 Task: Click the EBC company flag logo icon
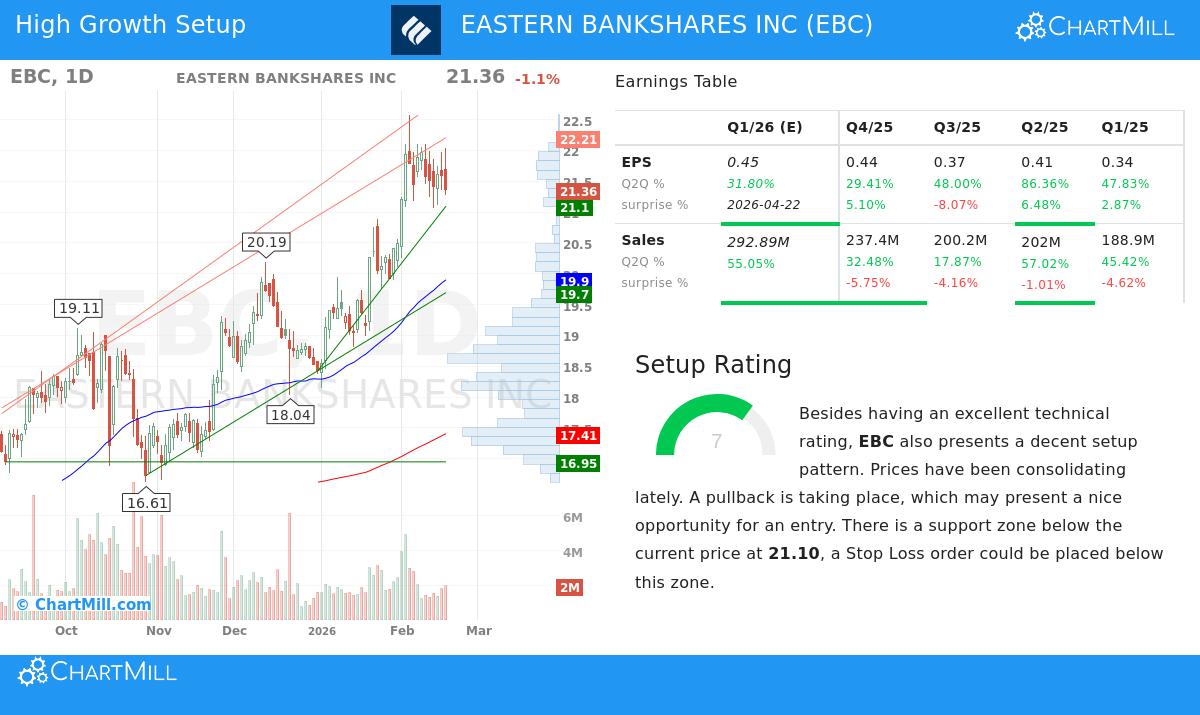click(x=416, y=30)
